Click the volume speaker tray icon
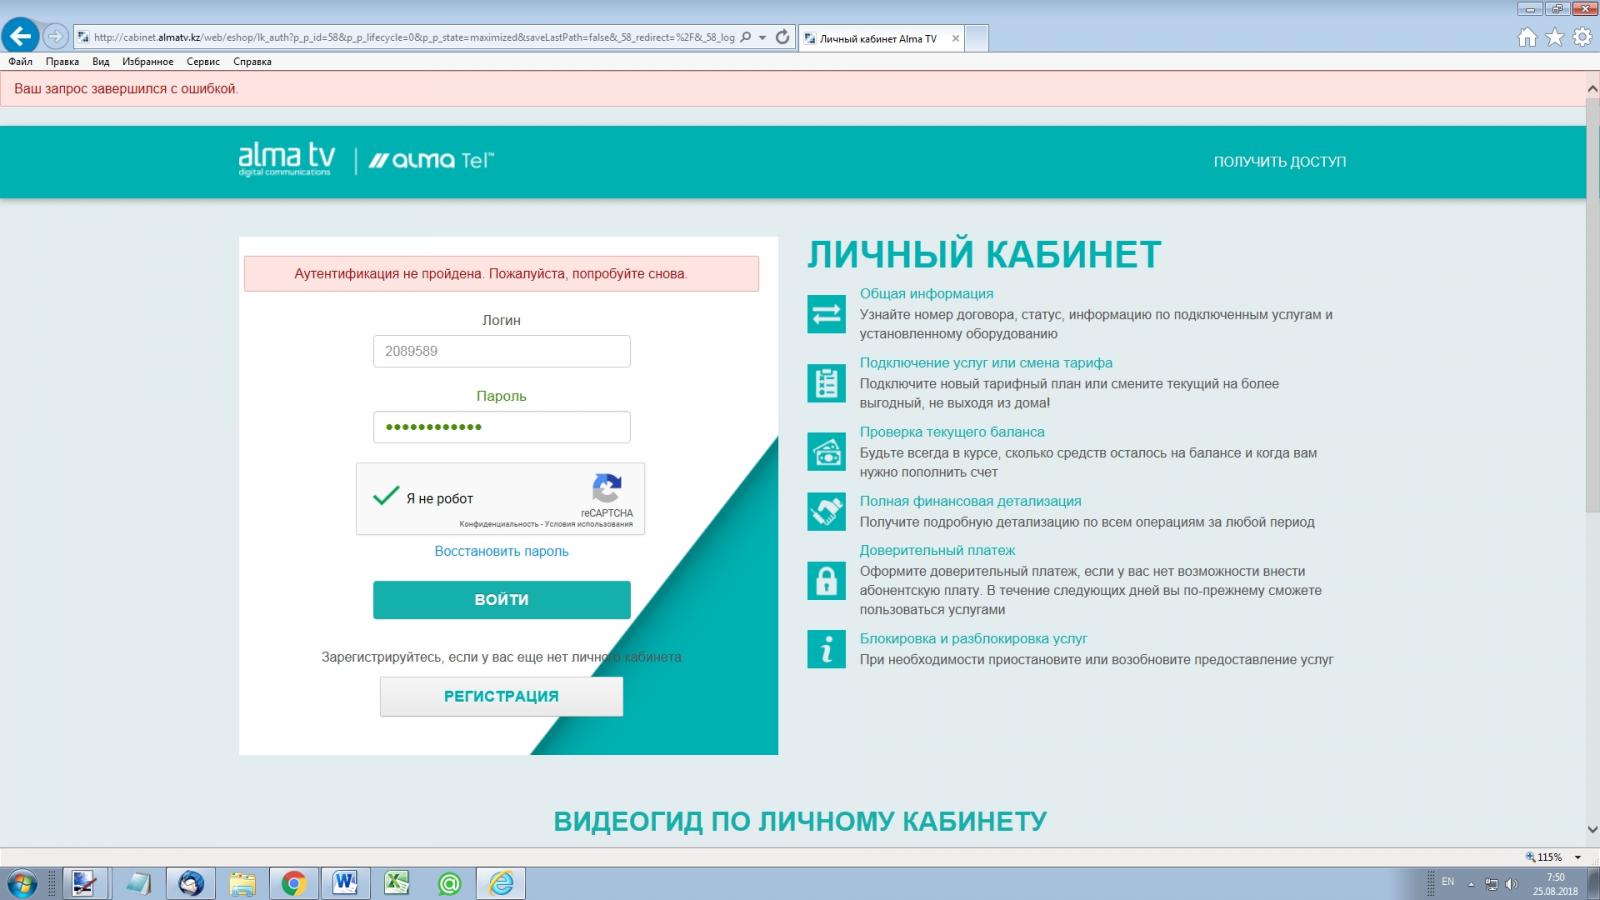The image size is (1600, 900). tap(1511, 884)
